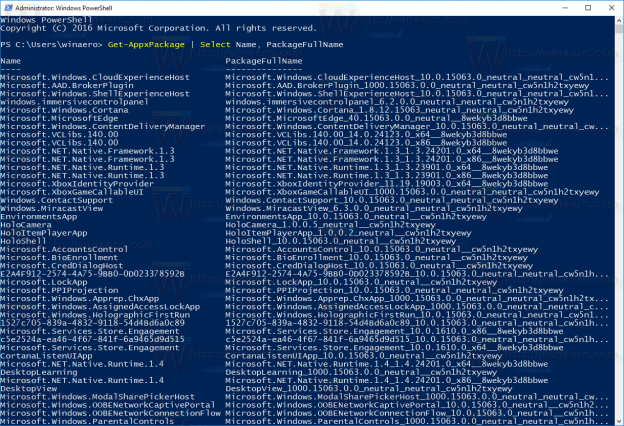Viewport: 624px width, 426px height.
Task: Click the PS C:\Users\winaero prompt text
Action: coord(40,46)
